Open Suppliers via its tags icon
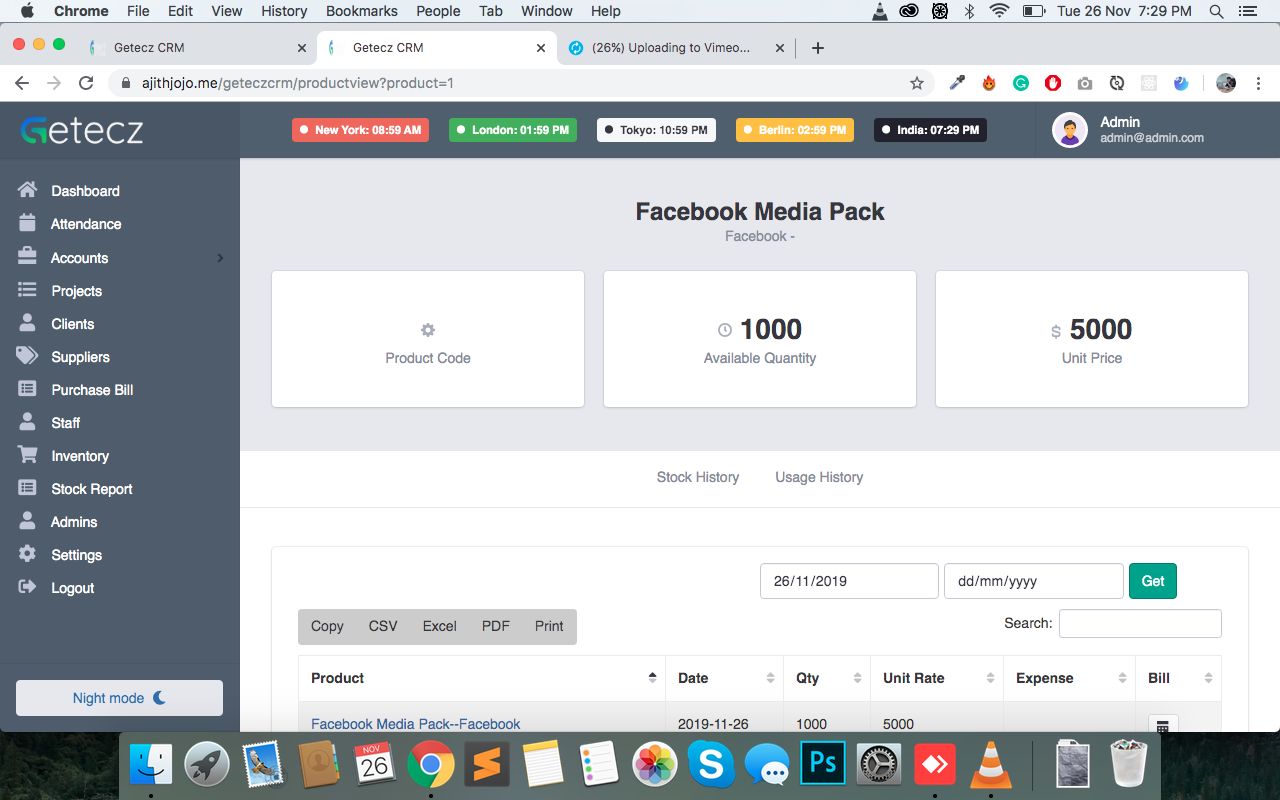Viewport: 1280px width, 800px height. (x=28, y=356)
